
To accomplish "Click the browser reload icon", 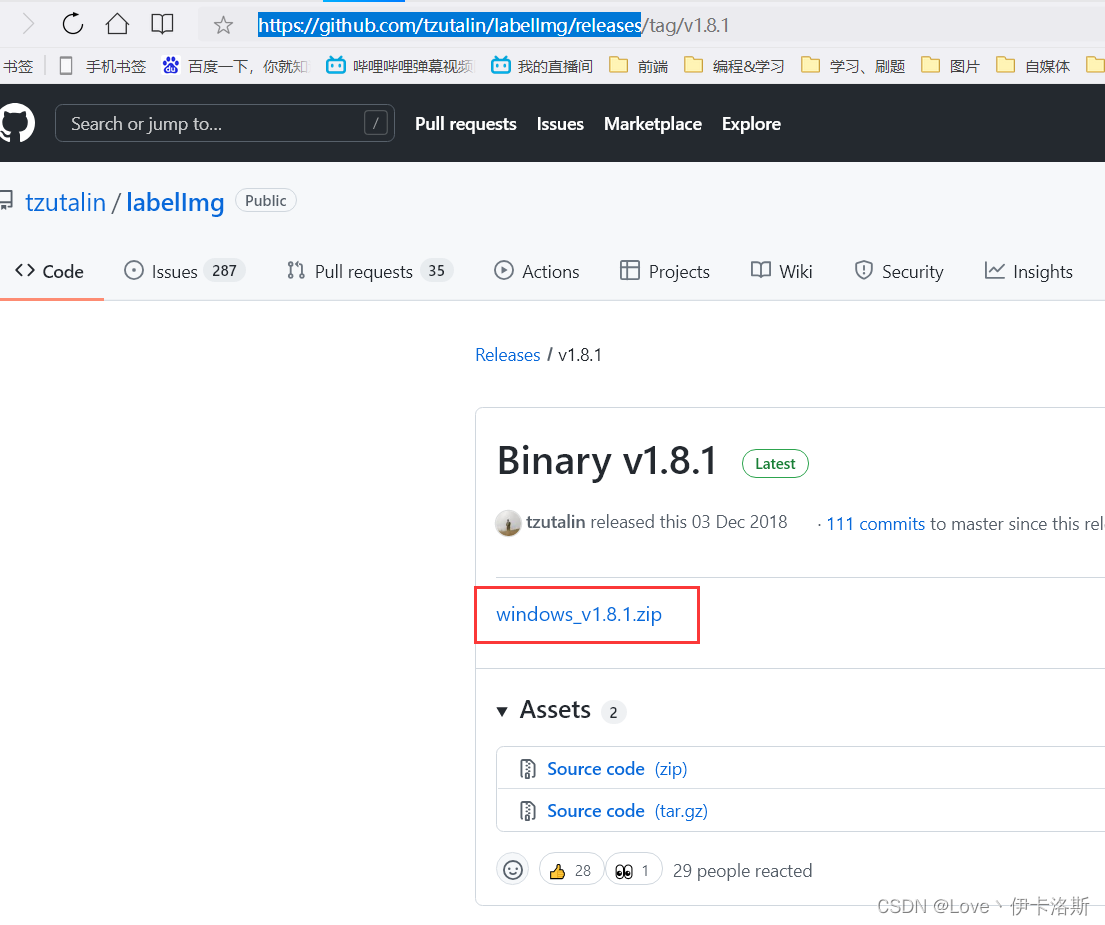I will [x=73, y=24].
